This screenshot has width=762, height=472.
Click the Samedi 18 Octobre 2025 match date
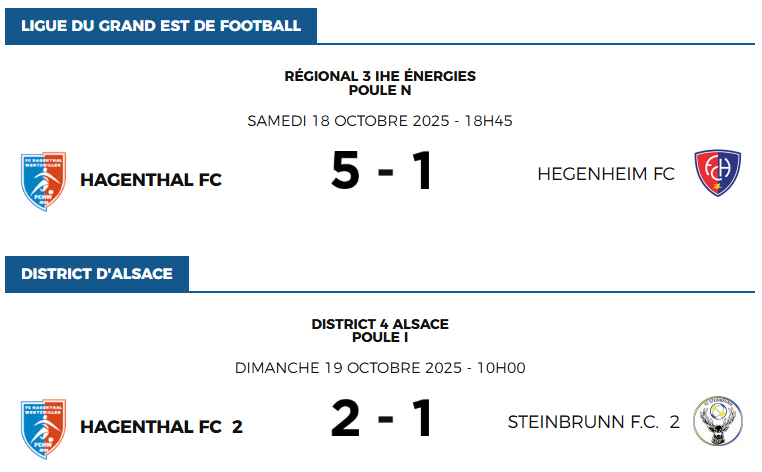(x=380, y=121)
